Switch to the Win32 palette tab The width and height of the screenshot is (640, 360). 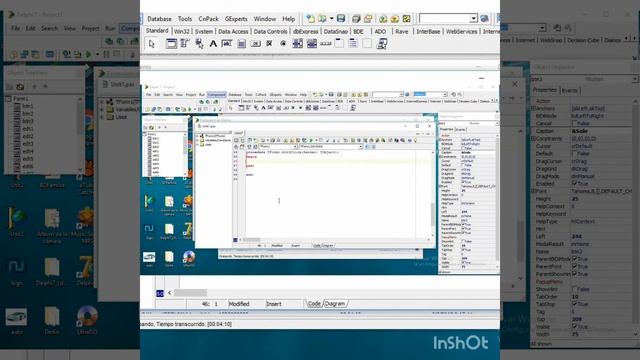[x=182, y=31]
